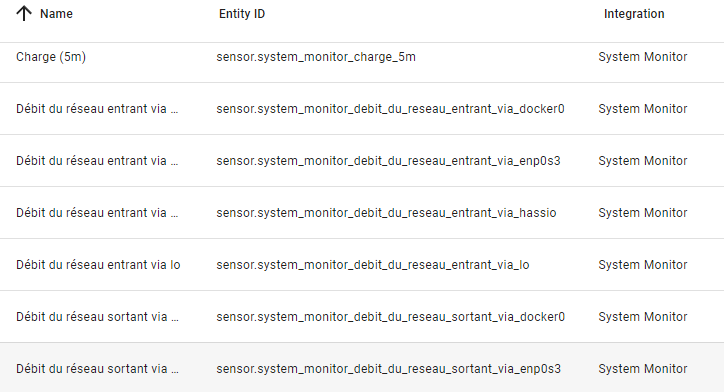
Task: Click System Monitor in the Charge (5m) row
Action: (x=643, y=57)
